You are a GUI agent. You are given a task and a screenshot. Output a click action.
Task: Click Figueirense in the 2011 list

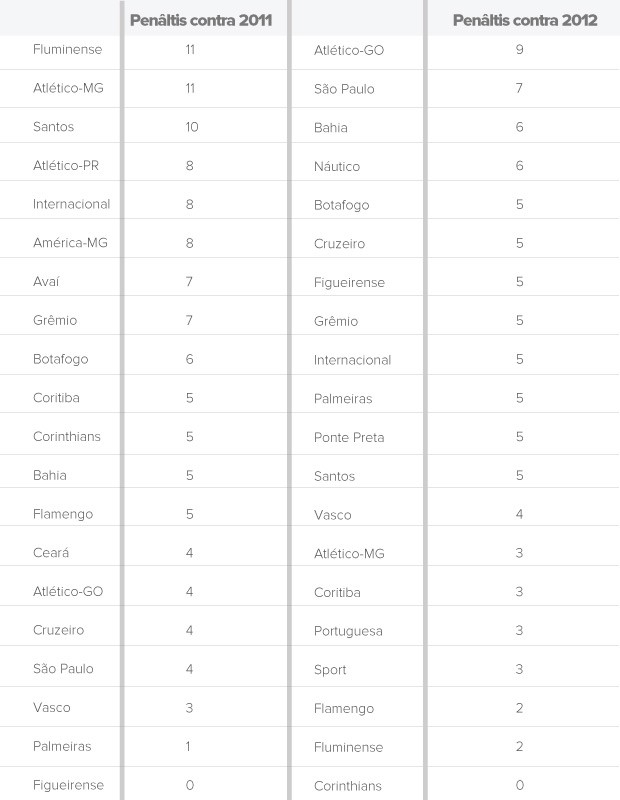coord(68,785)
